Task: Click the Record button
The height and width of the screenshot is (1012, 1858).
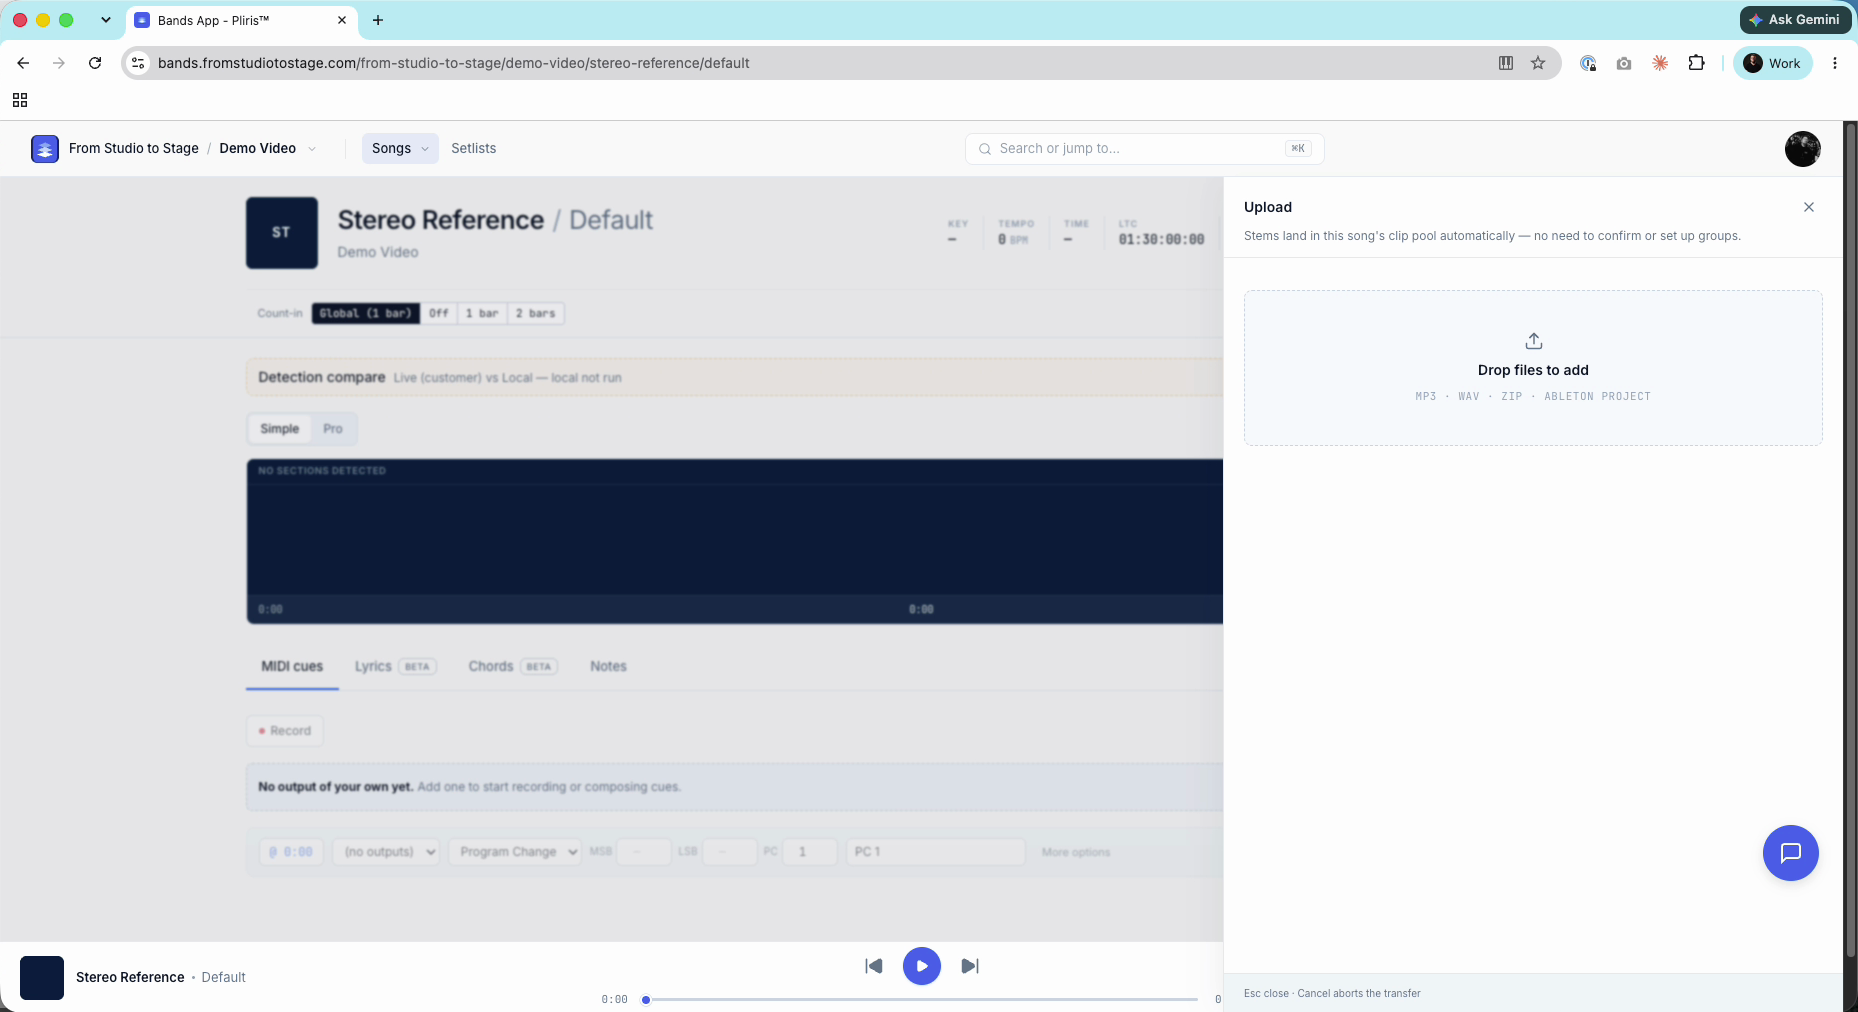Action: pos(285,731)
